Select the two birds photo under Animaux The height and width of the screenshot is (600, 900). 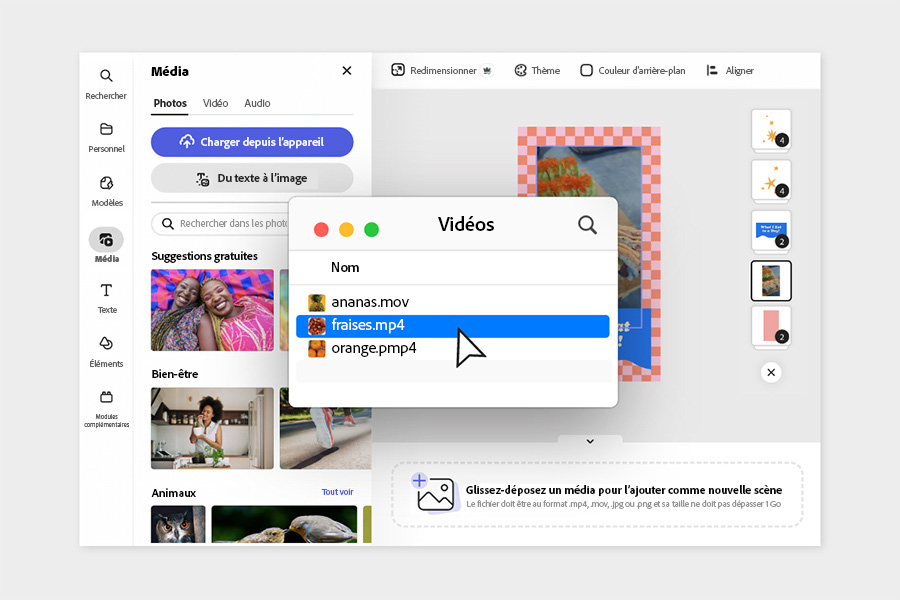[284, 524]
